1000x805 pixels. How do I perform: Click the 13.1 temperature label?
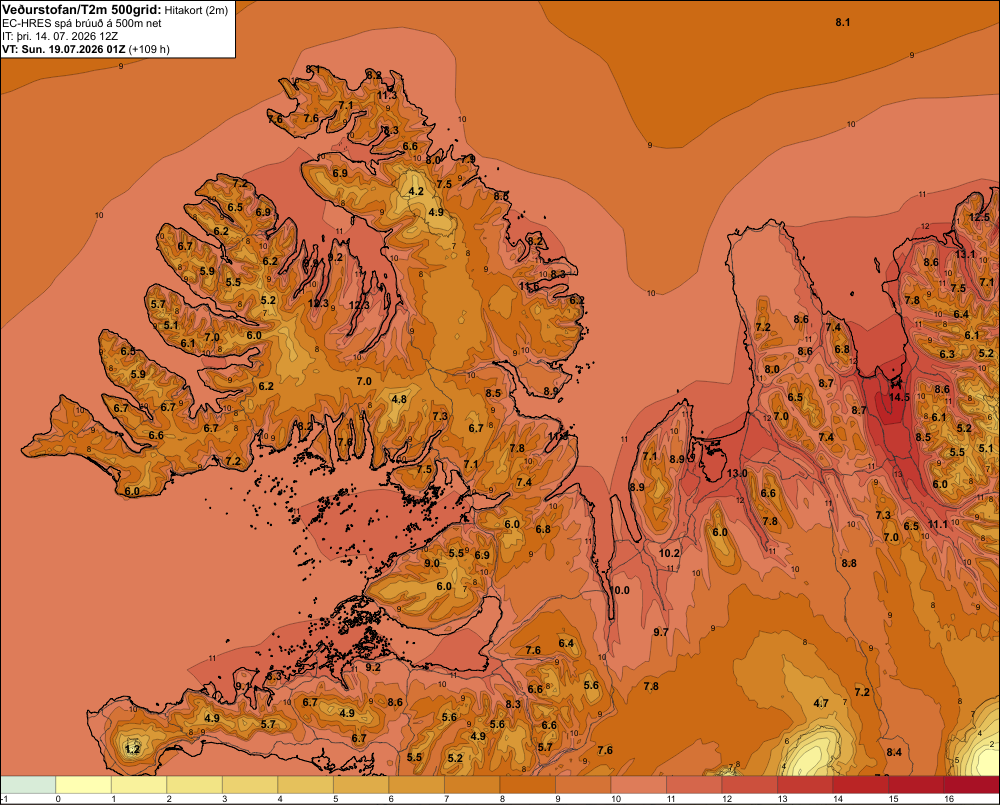point(965,254)
